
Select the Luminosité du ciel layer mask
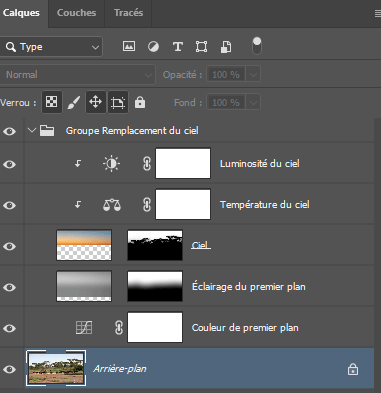[x=183, y=163]
